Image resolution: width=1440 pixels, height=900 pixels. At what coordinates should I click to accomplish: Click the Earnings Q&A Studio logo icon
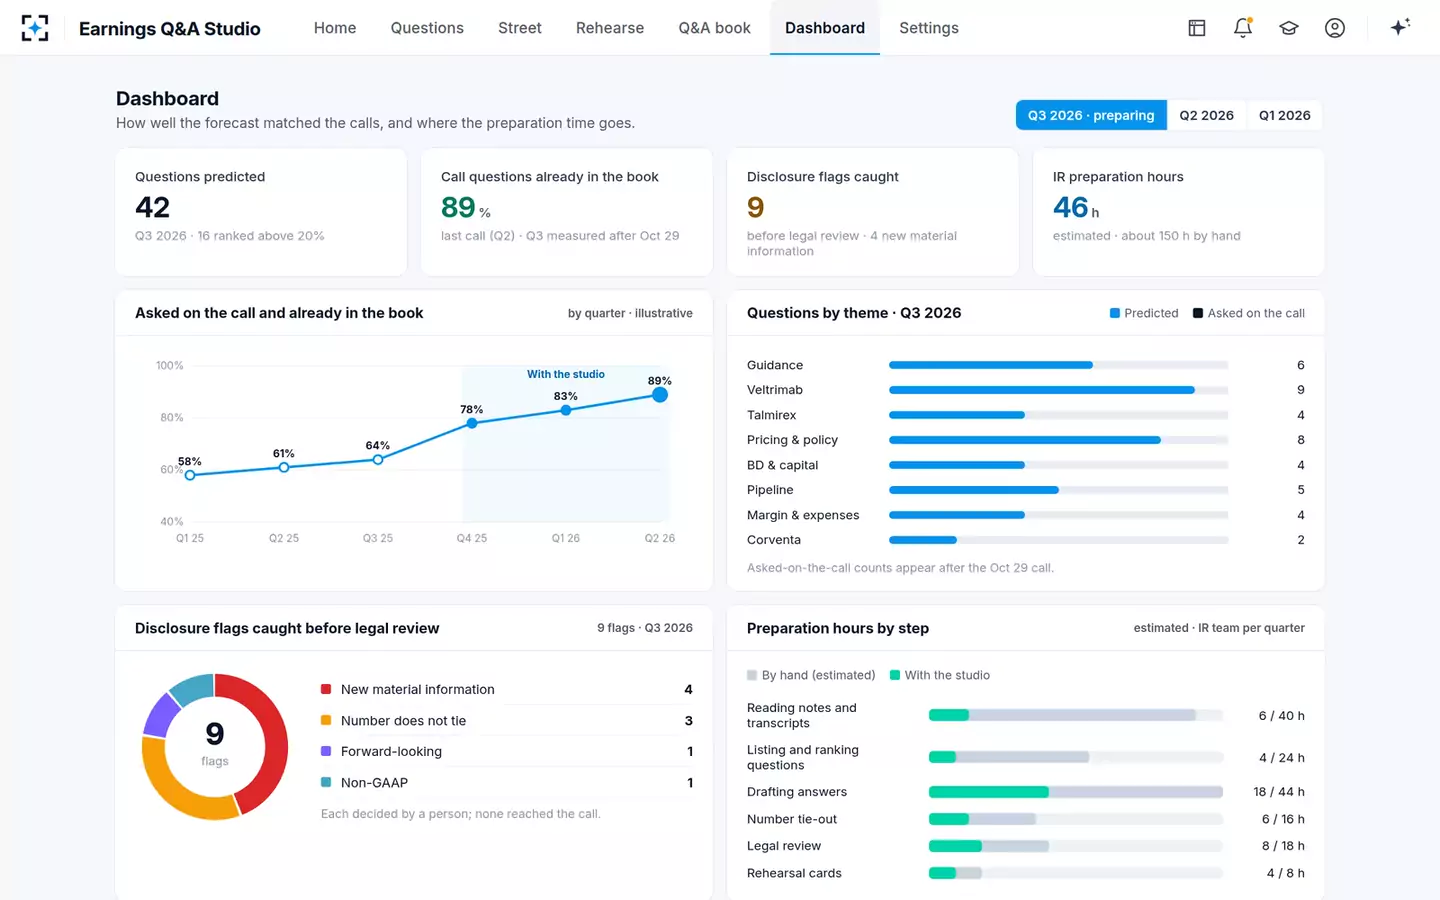(35, 28)
